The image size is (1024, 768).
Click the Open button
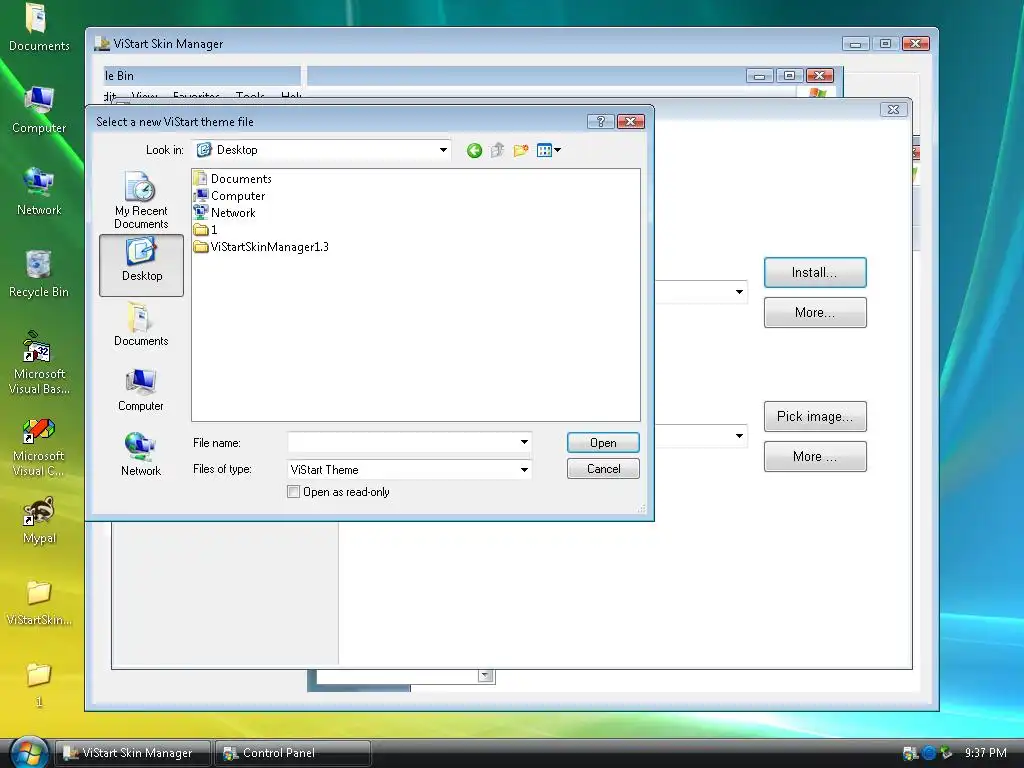point(603,443)
